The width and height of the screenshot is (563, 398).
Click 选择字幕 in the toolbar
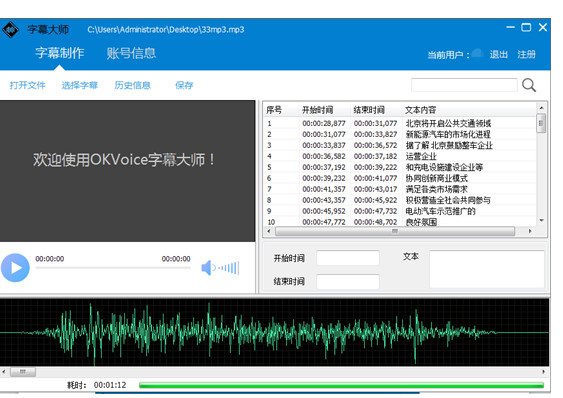tap(79, 85)
